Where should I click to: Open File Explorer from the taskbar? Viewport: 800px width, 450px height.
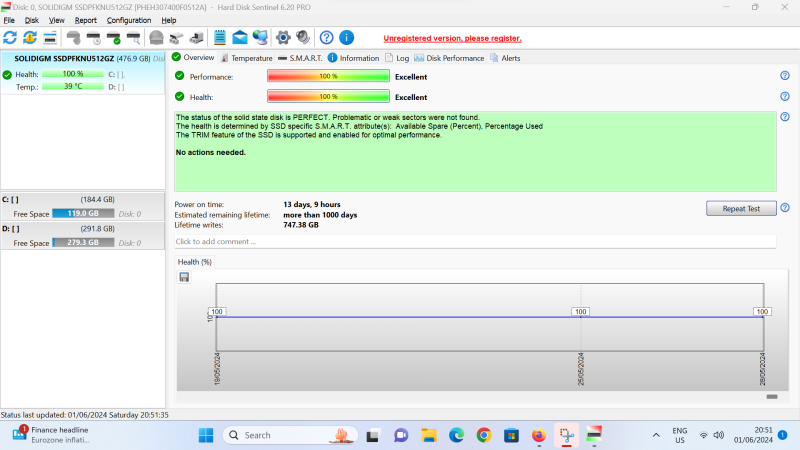pos(429,435)
